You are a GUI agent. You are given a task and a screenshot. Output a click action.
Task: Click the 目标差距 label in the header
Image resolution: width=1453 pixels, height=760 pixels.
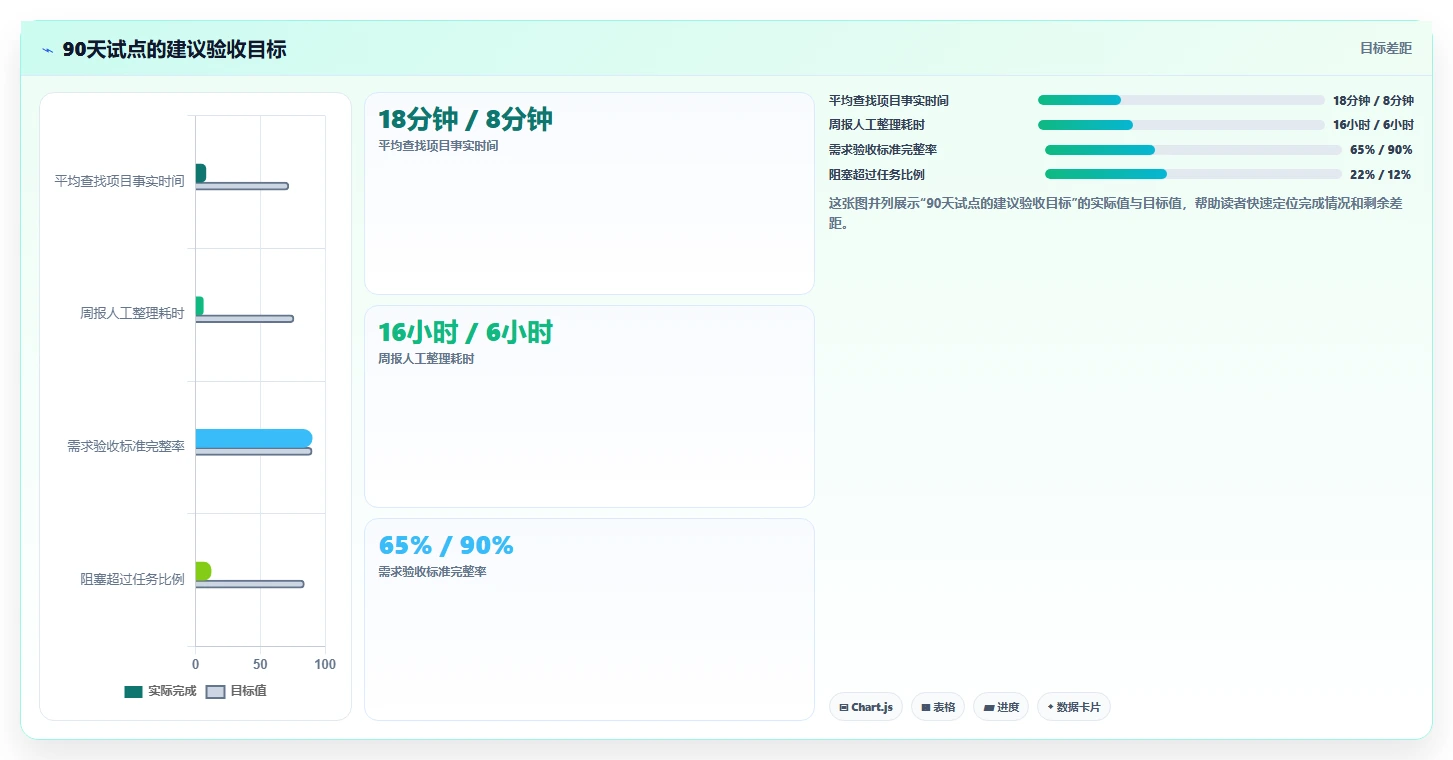[x=1386, y=48]
